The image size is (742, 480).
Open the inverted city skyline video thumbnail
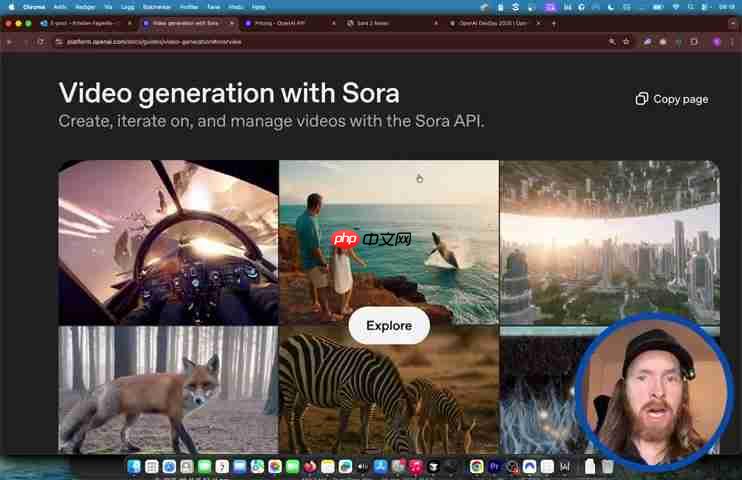pos(610,242)
